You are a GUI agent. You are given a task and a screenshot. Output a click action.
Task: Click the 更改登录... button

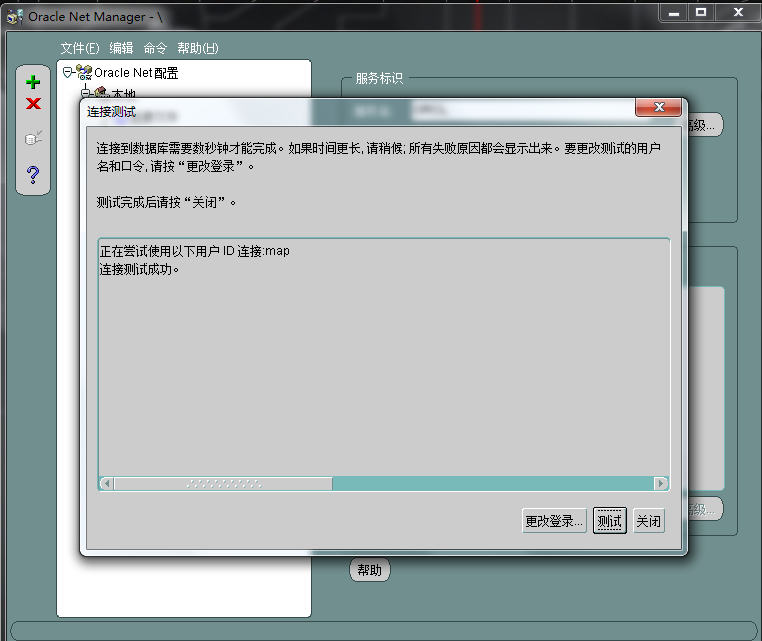coord(554,521)
